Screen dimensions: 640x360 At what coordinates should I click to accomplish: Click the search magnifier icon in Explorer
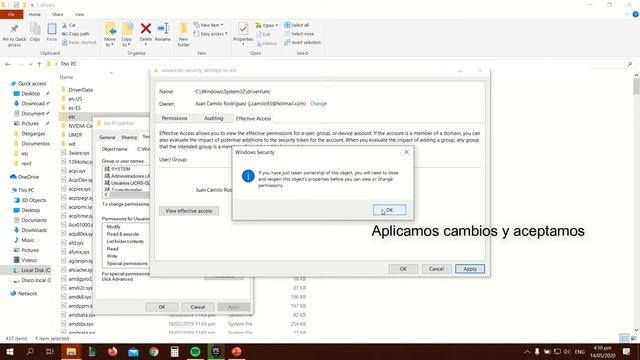(x=630, y=64)
